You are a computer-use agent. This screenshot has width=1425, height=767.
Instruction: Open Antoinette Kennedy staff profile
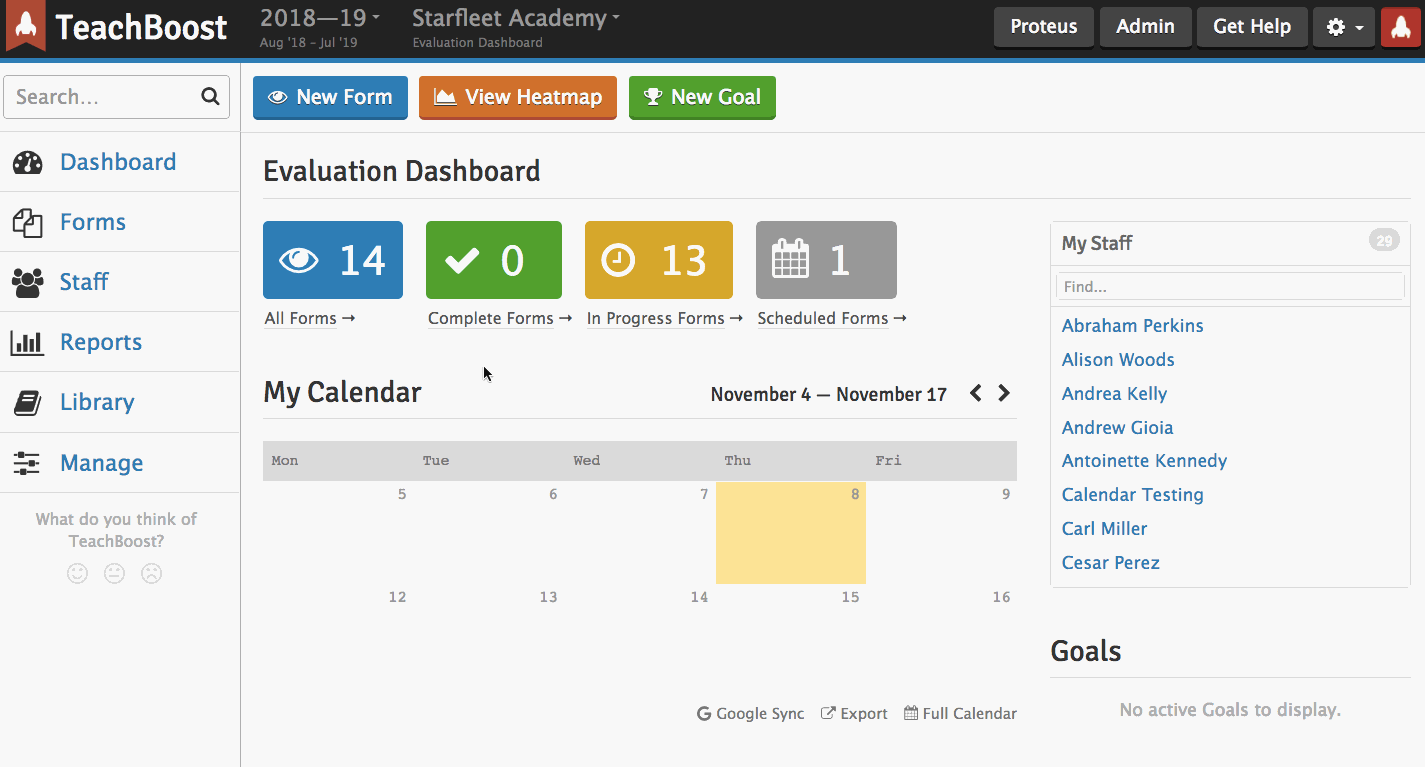tap(1144, 461)
